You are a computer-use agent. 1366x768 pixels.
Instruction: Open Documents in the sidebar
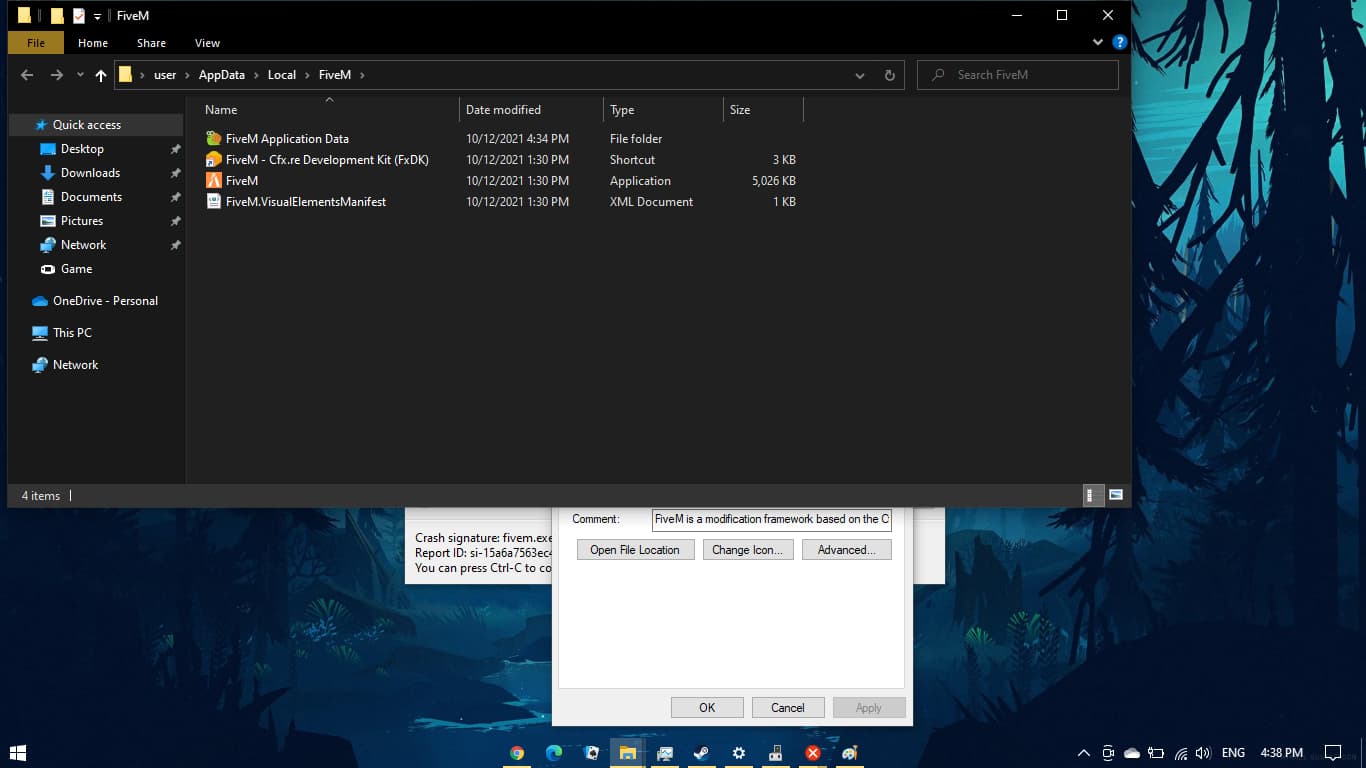click(91, 197)
